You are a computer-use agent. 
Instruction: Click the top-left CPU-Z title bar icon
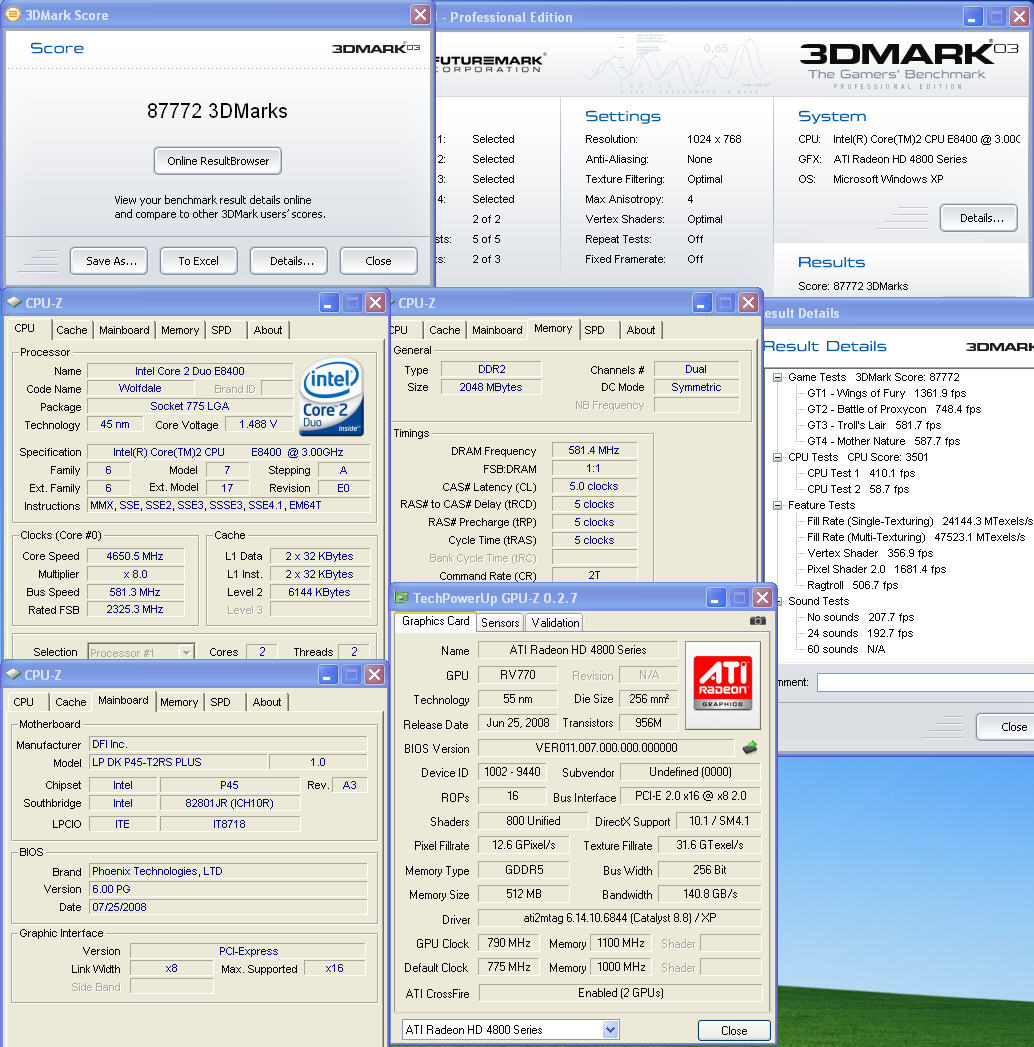tap(13, 302)
